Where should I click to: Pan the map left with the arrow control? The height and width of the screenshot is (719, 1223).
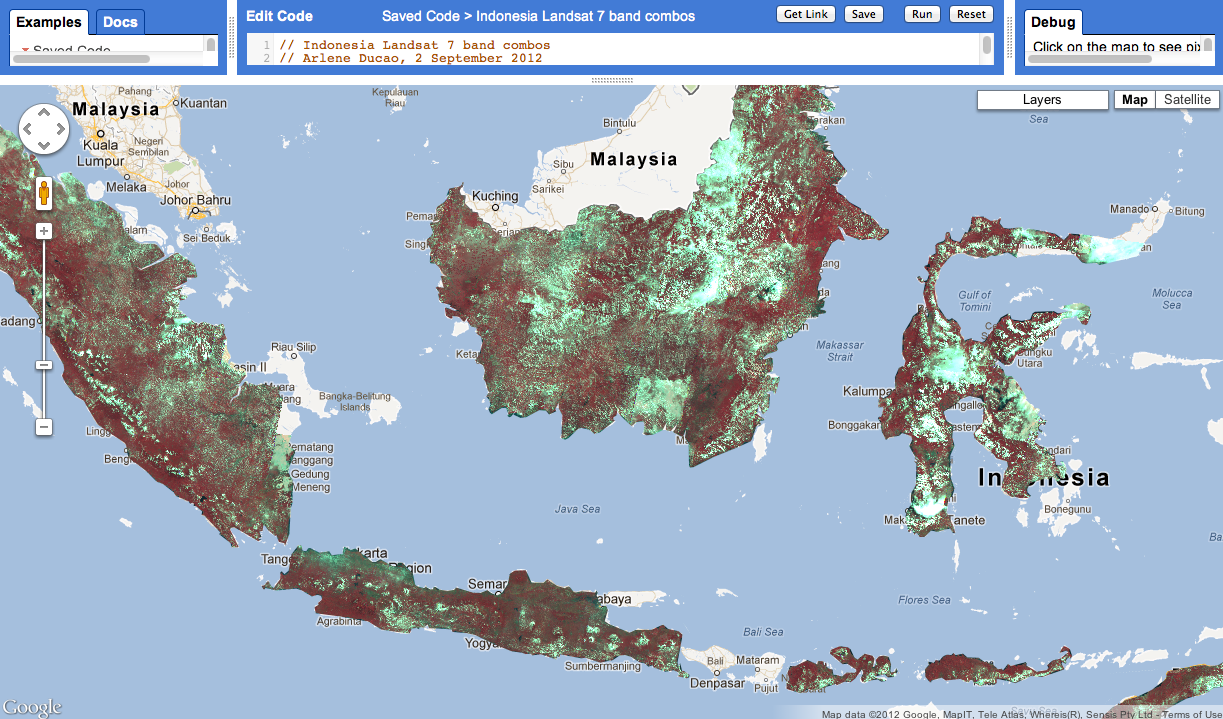click(x=28, y=128)
